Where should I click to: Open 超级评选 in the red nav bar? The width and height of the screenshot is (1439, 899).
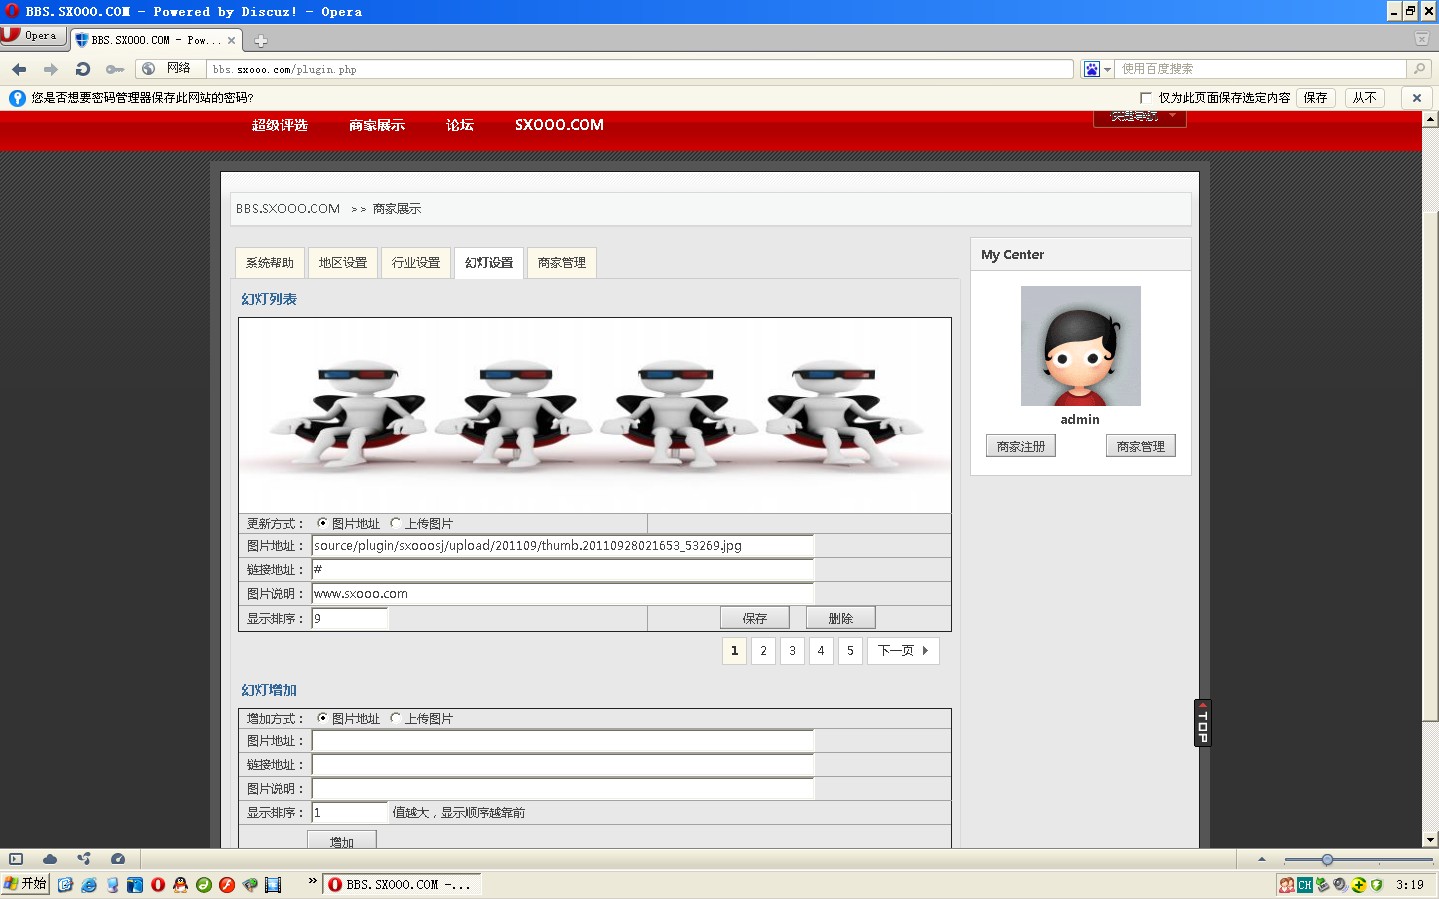pyautogui.click(x=280, y=125)
